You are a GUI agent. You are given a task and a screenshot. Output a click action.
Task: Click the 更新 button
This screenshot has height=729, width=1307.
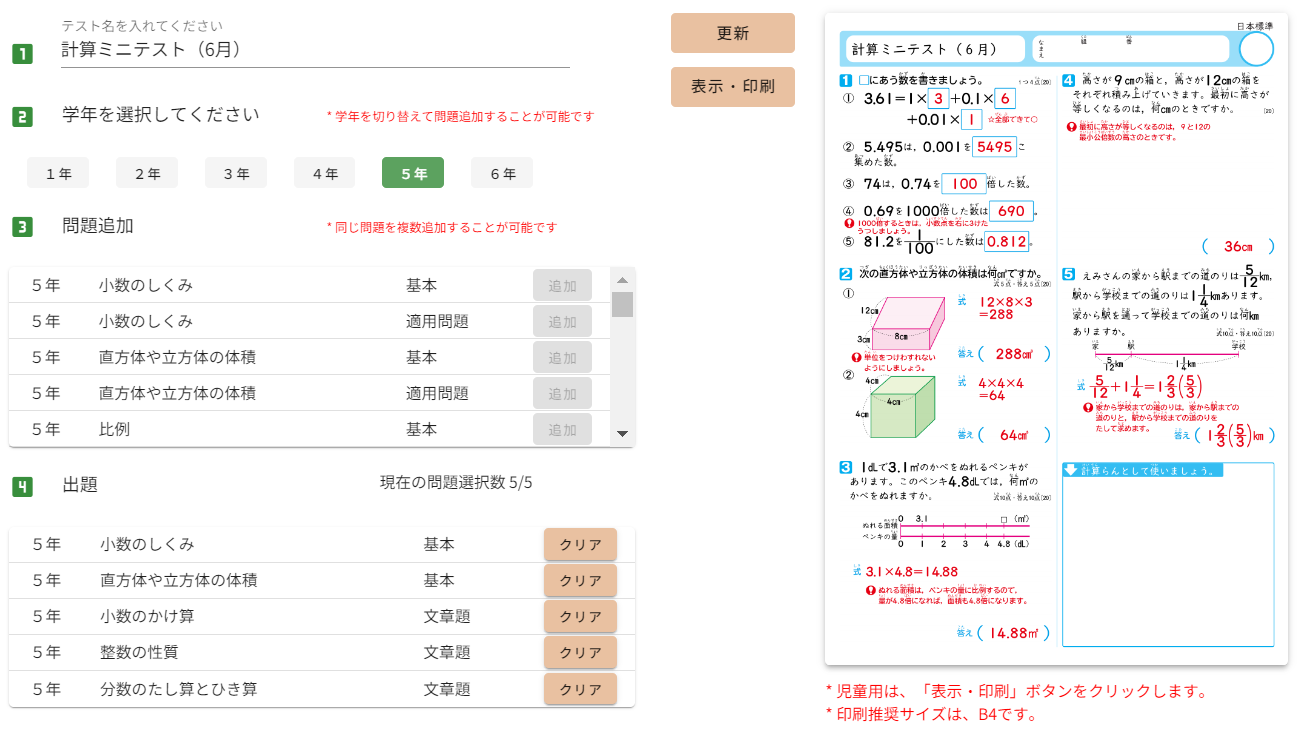coord(733,33)
